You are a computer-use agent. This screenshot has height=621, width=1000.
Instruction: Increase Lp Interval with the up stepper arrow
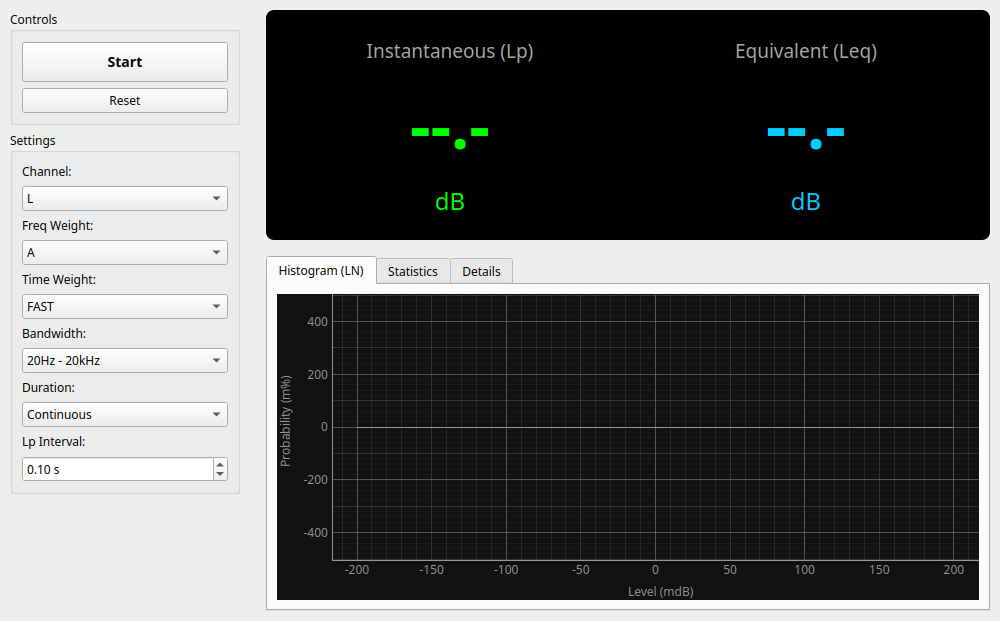(x=220, y=463)
